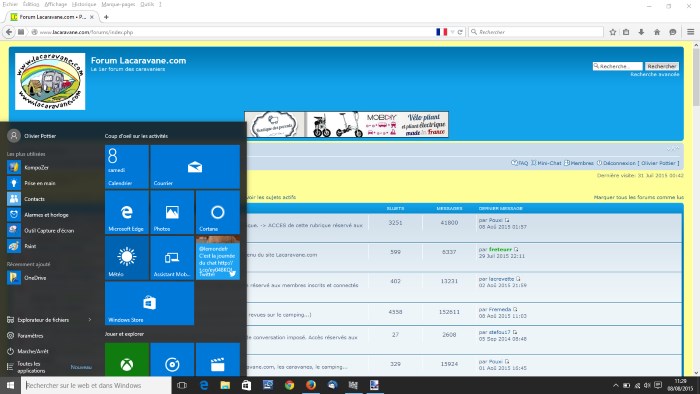Click the page vertical scrollbar

click(x=696, y=209)
